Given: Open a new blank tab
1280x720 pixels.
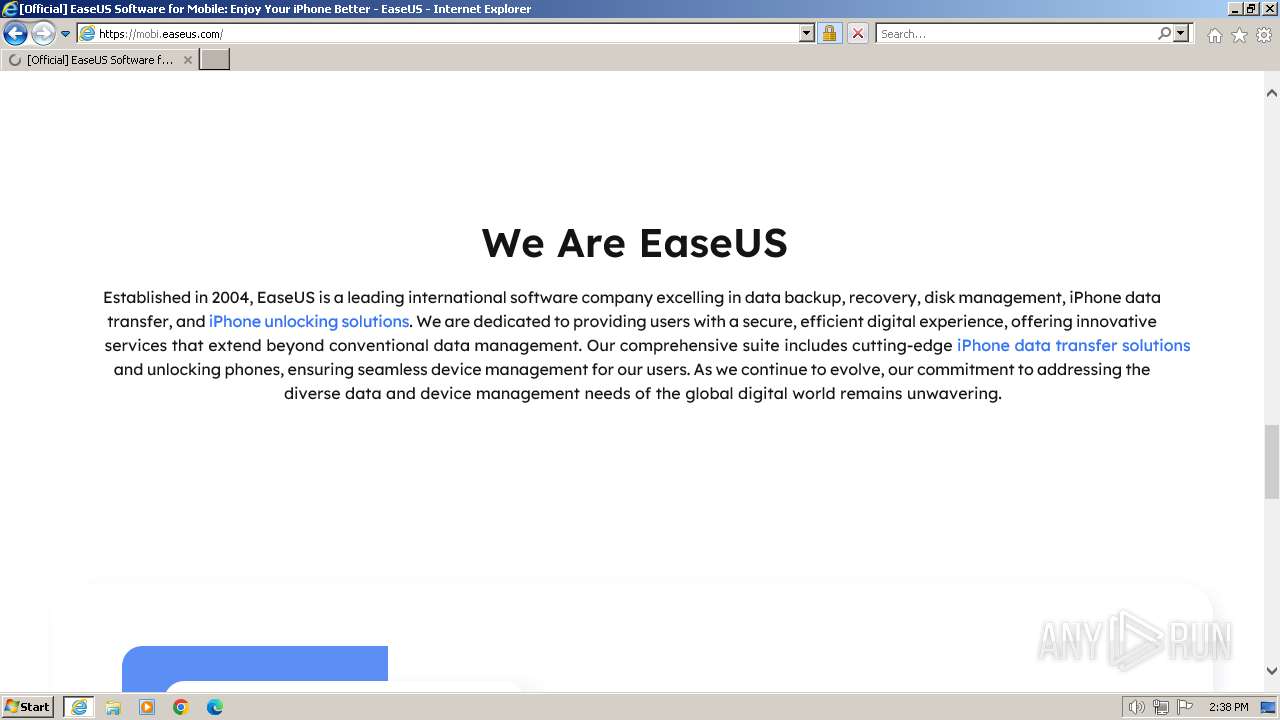Looking at the screenshot, I should [x=215, y=60].
